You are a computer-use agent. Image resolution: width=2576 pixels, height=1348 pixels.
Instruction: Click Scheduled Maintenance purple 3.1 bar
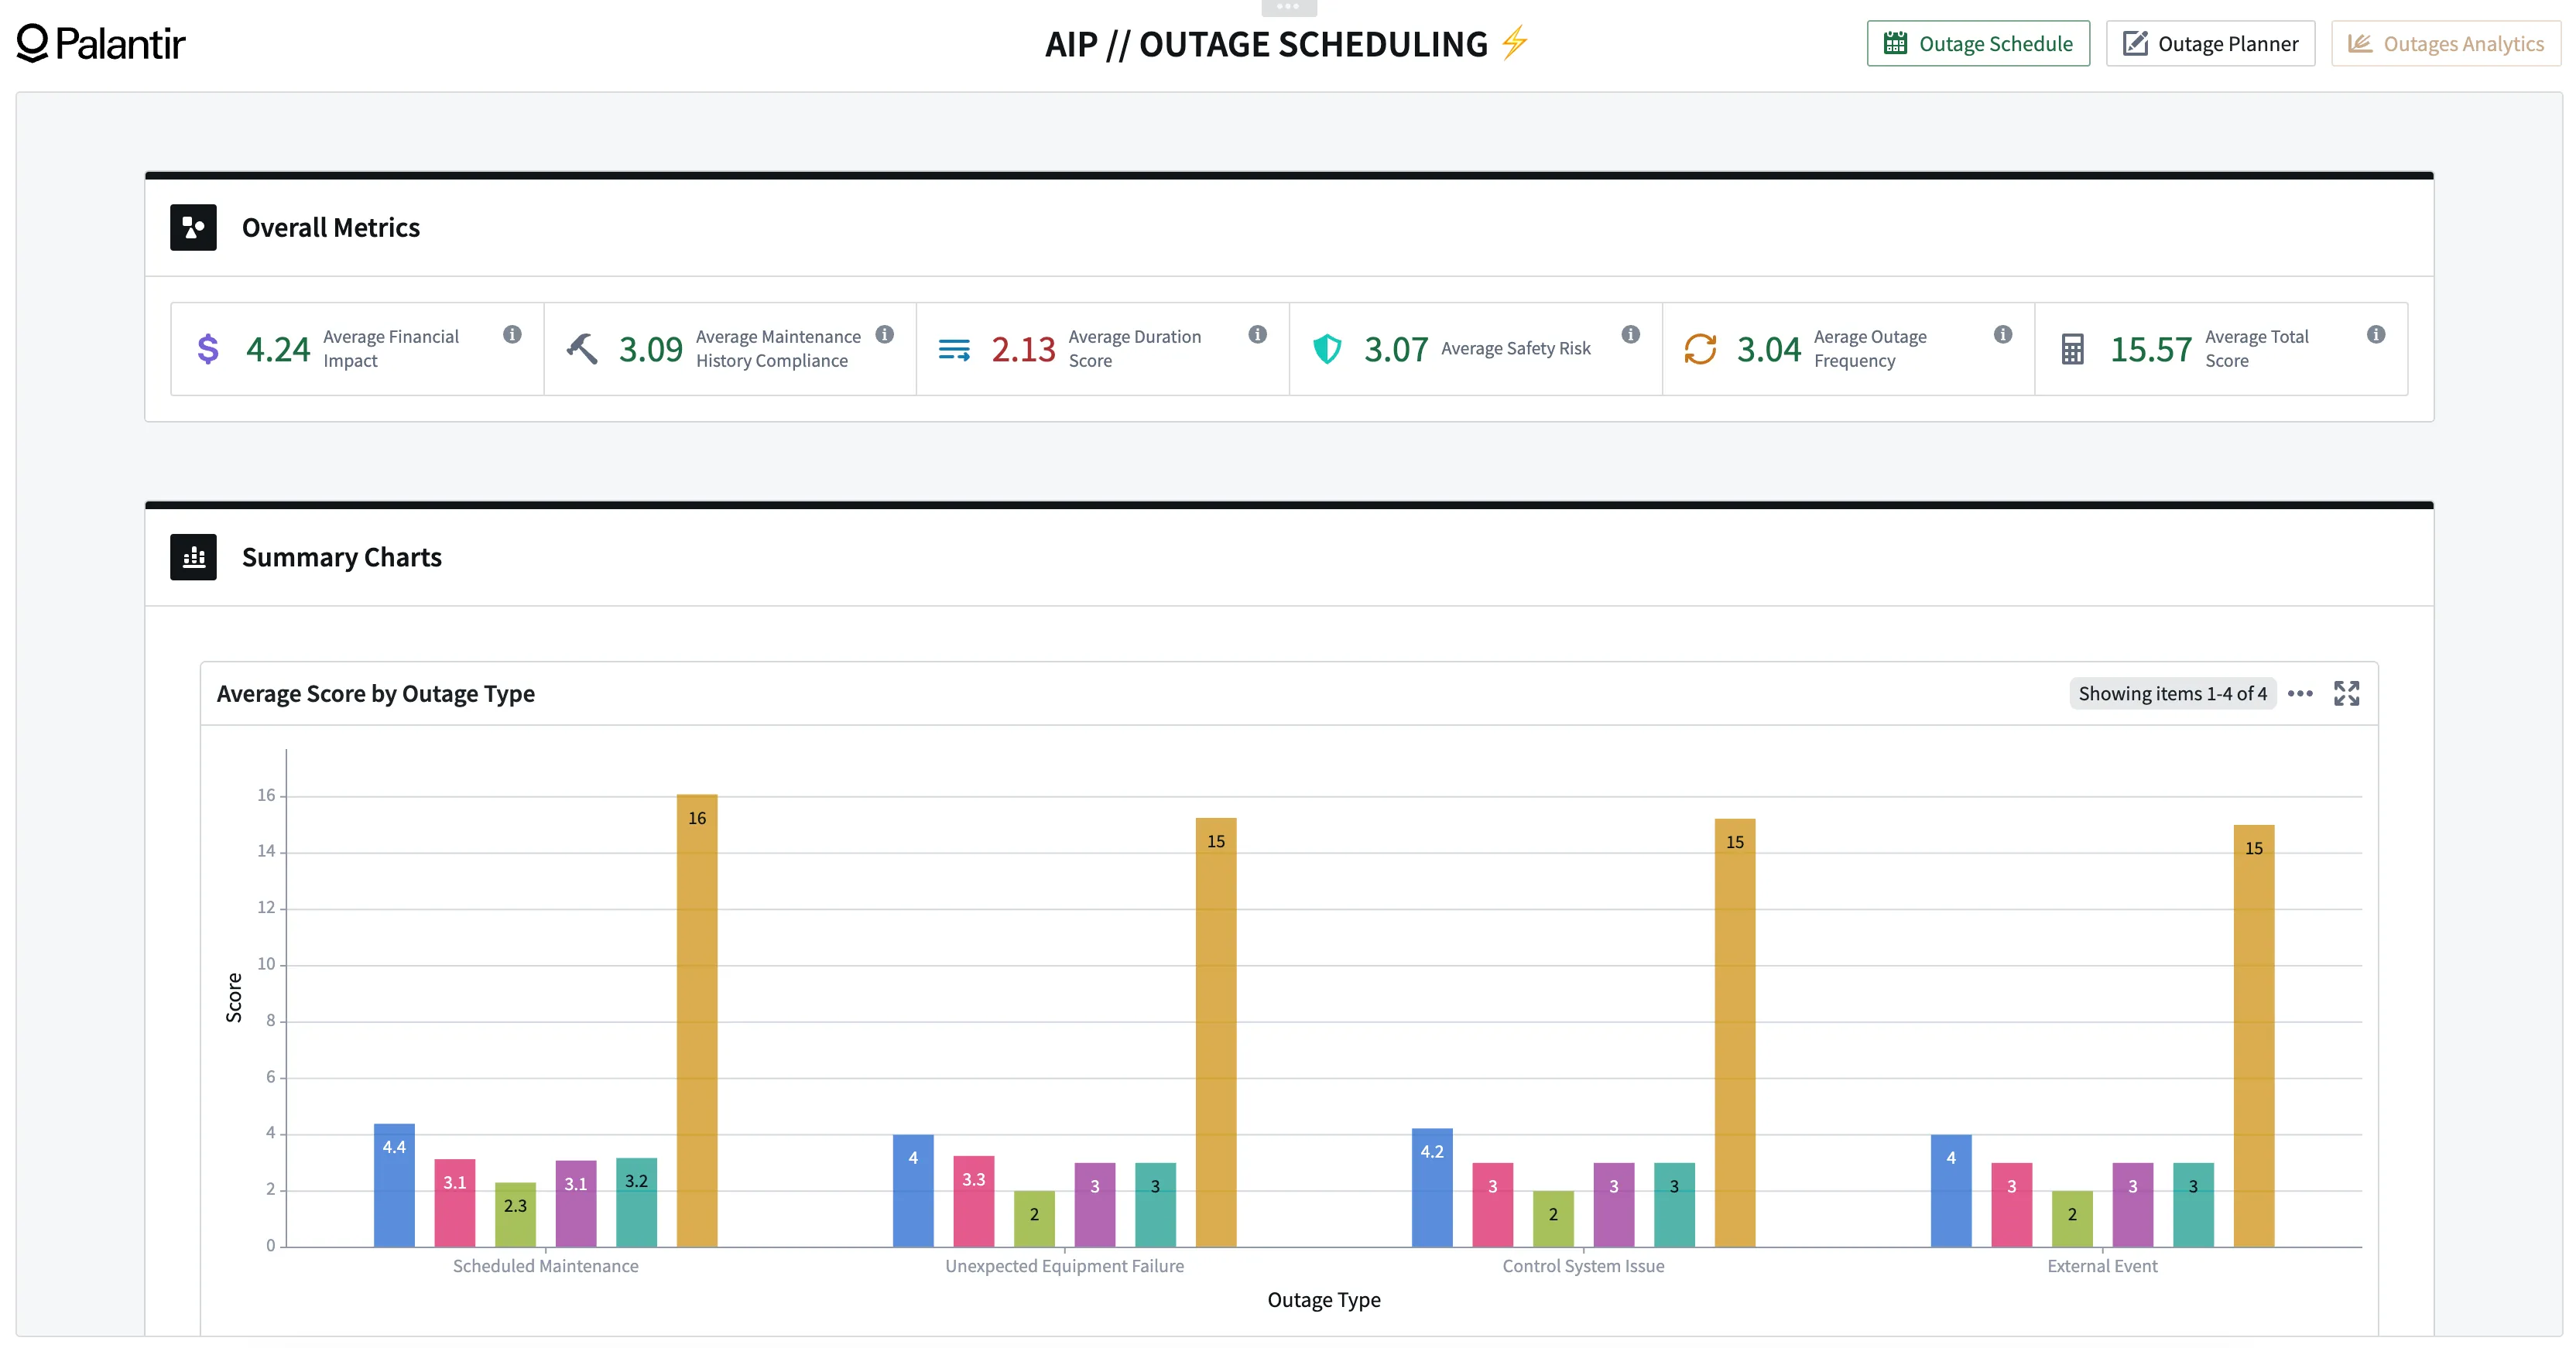coord(575,1203)
